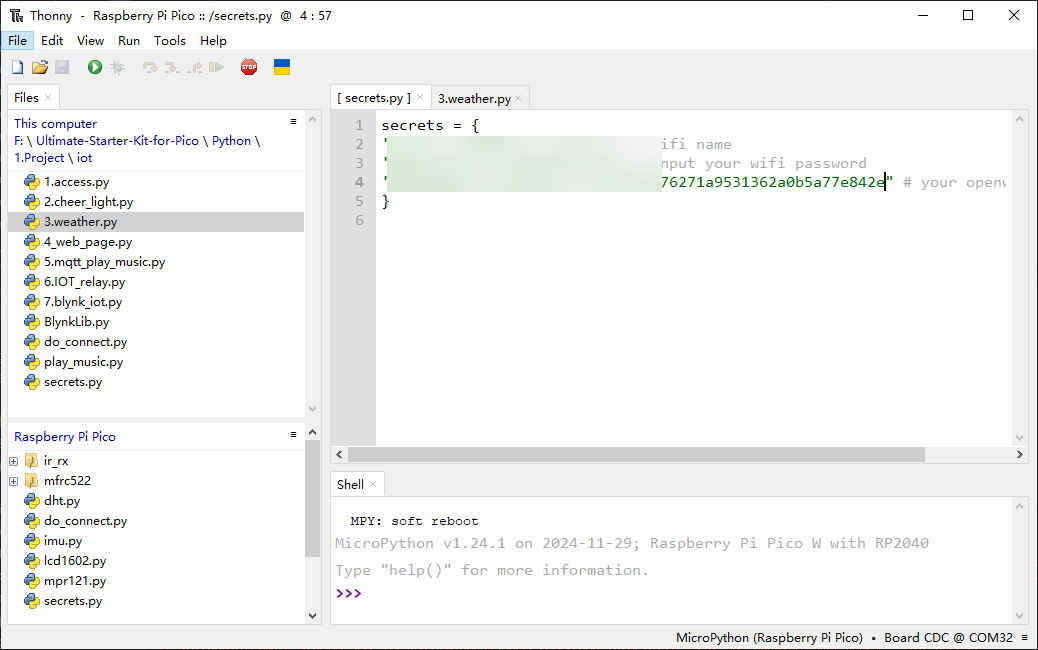The width and height of the screenshot is (1038, 650).
Task: Select 3.weather.py in the file list
Action: (80, 222)
